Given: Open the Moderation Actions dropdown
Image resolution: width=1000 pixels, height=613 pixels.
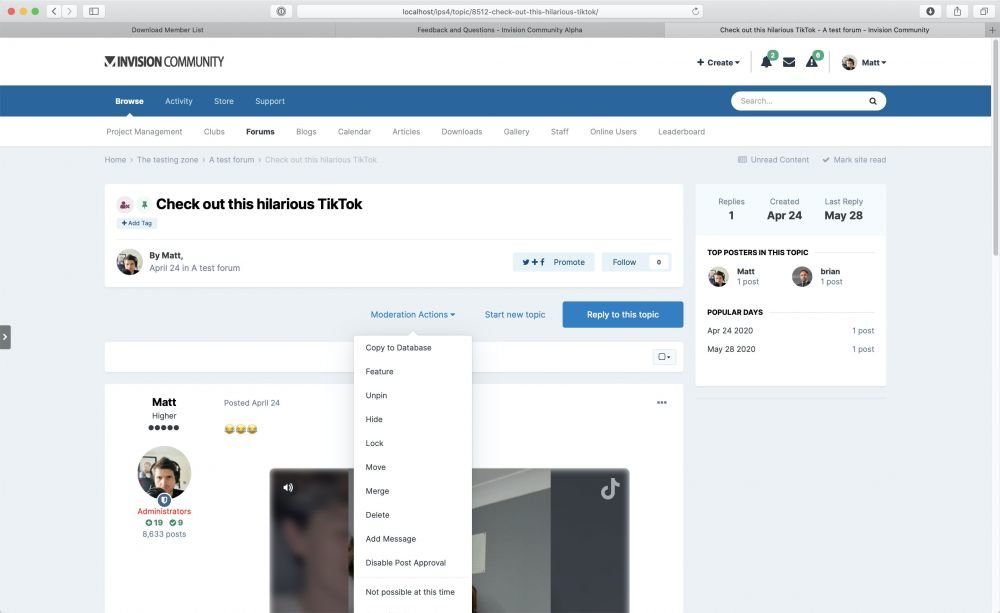Looking at the screenshot, I should click(x=413, y=314).
